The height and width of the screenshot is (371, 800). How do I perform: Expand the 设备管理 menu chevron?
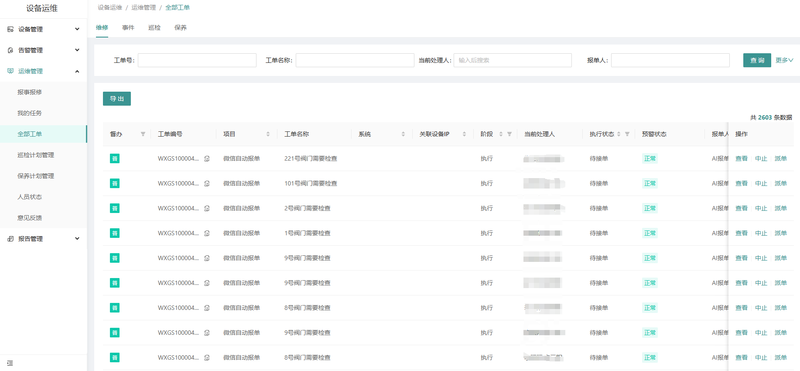77,30
